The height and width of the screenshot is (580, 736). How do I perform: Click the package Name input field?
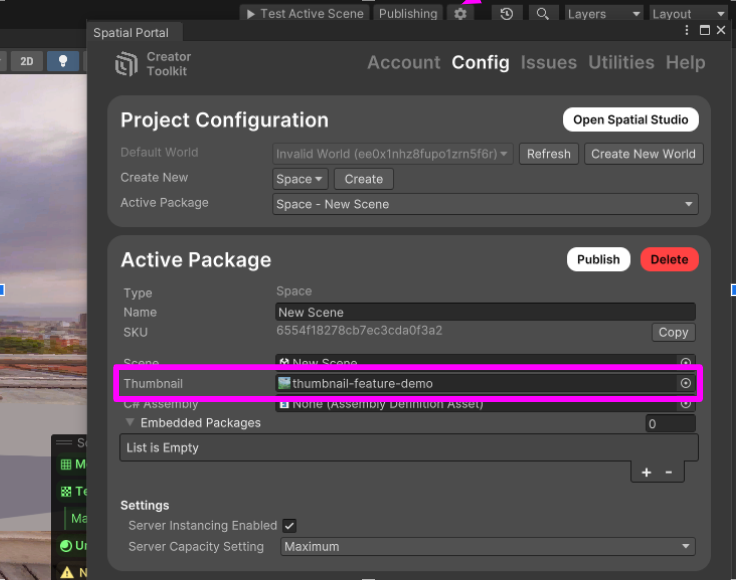pyautogui.click(x=485, y=312)
